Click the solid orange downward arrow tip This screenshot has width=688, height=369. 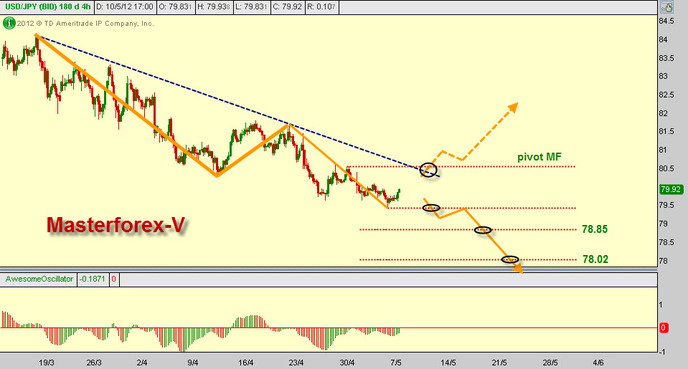tap(519, 270)
